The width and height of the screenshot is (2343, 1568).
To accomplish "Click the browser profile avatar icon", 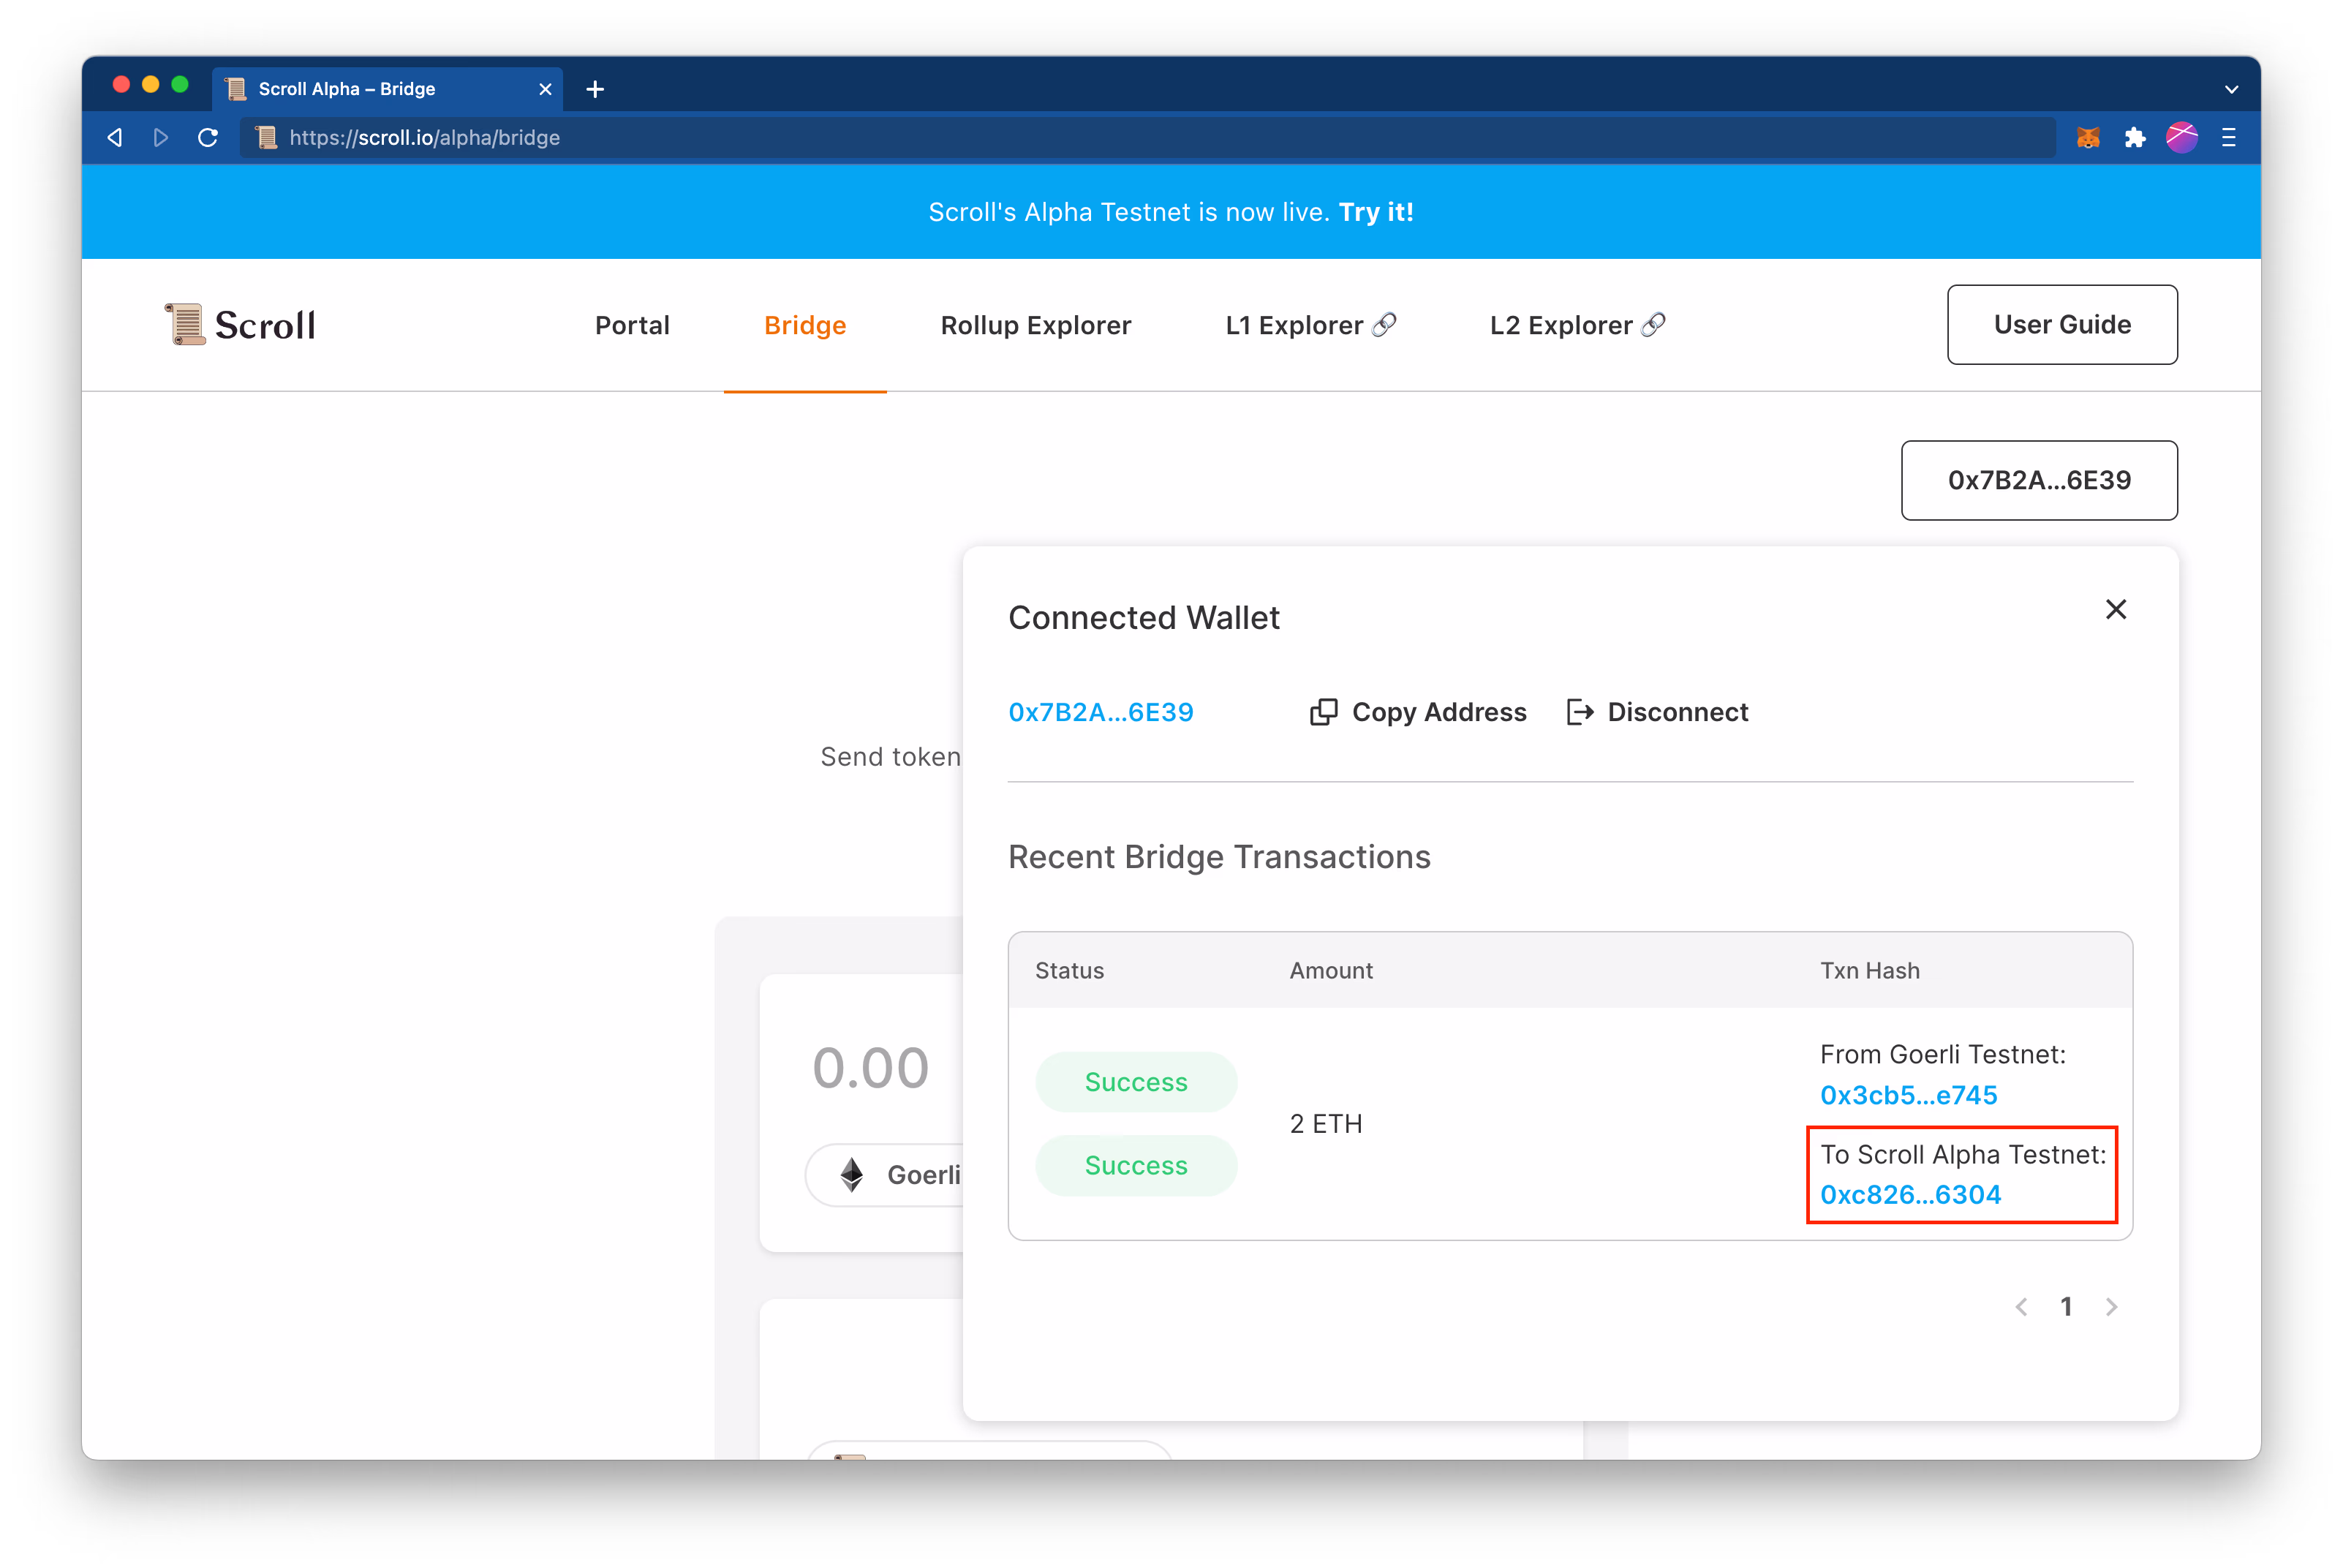I will click(2181, 138).
